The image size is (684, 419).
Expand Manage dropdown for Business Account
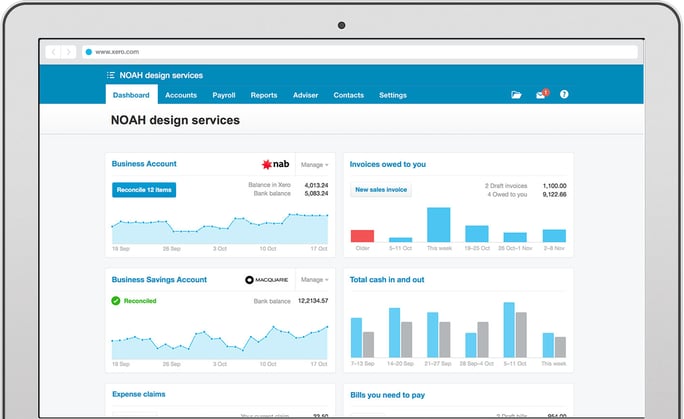pos(315,165)
